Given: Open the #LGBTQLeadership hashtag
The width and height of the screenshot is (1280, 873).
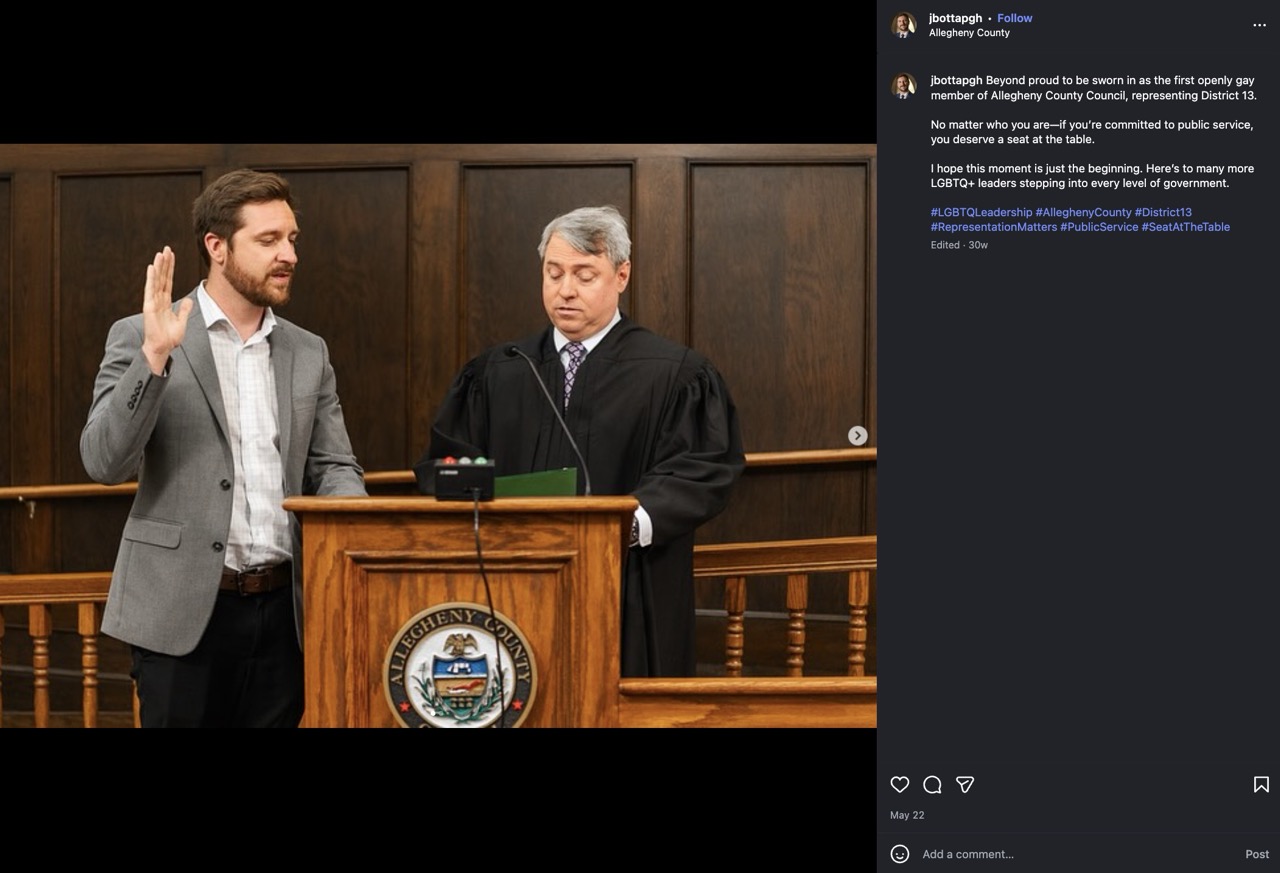Looking at the screenshot, I should pyautogui.click(x=981, y=212).
